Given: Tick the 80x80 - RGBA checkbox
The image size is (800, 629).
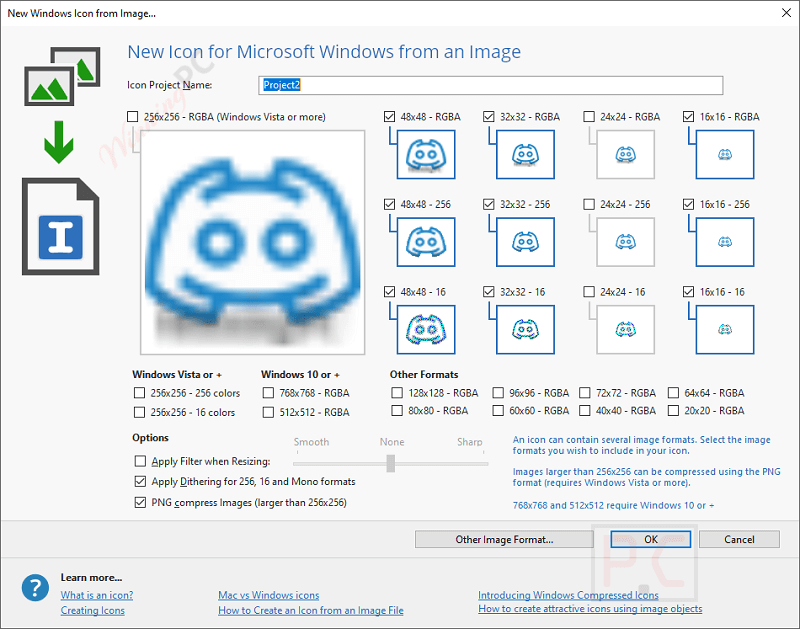Looking at the screenshot, I should (x=397, y=411).
